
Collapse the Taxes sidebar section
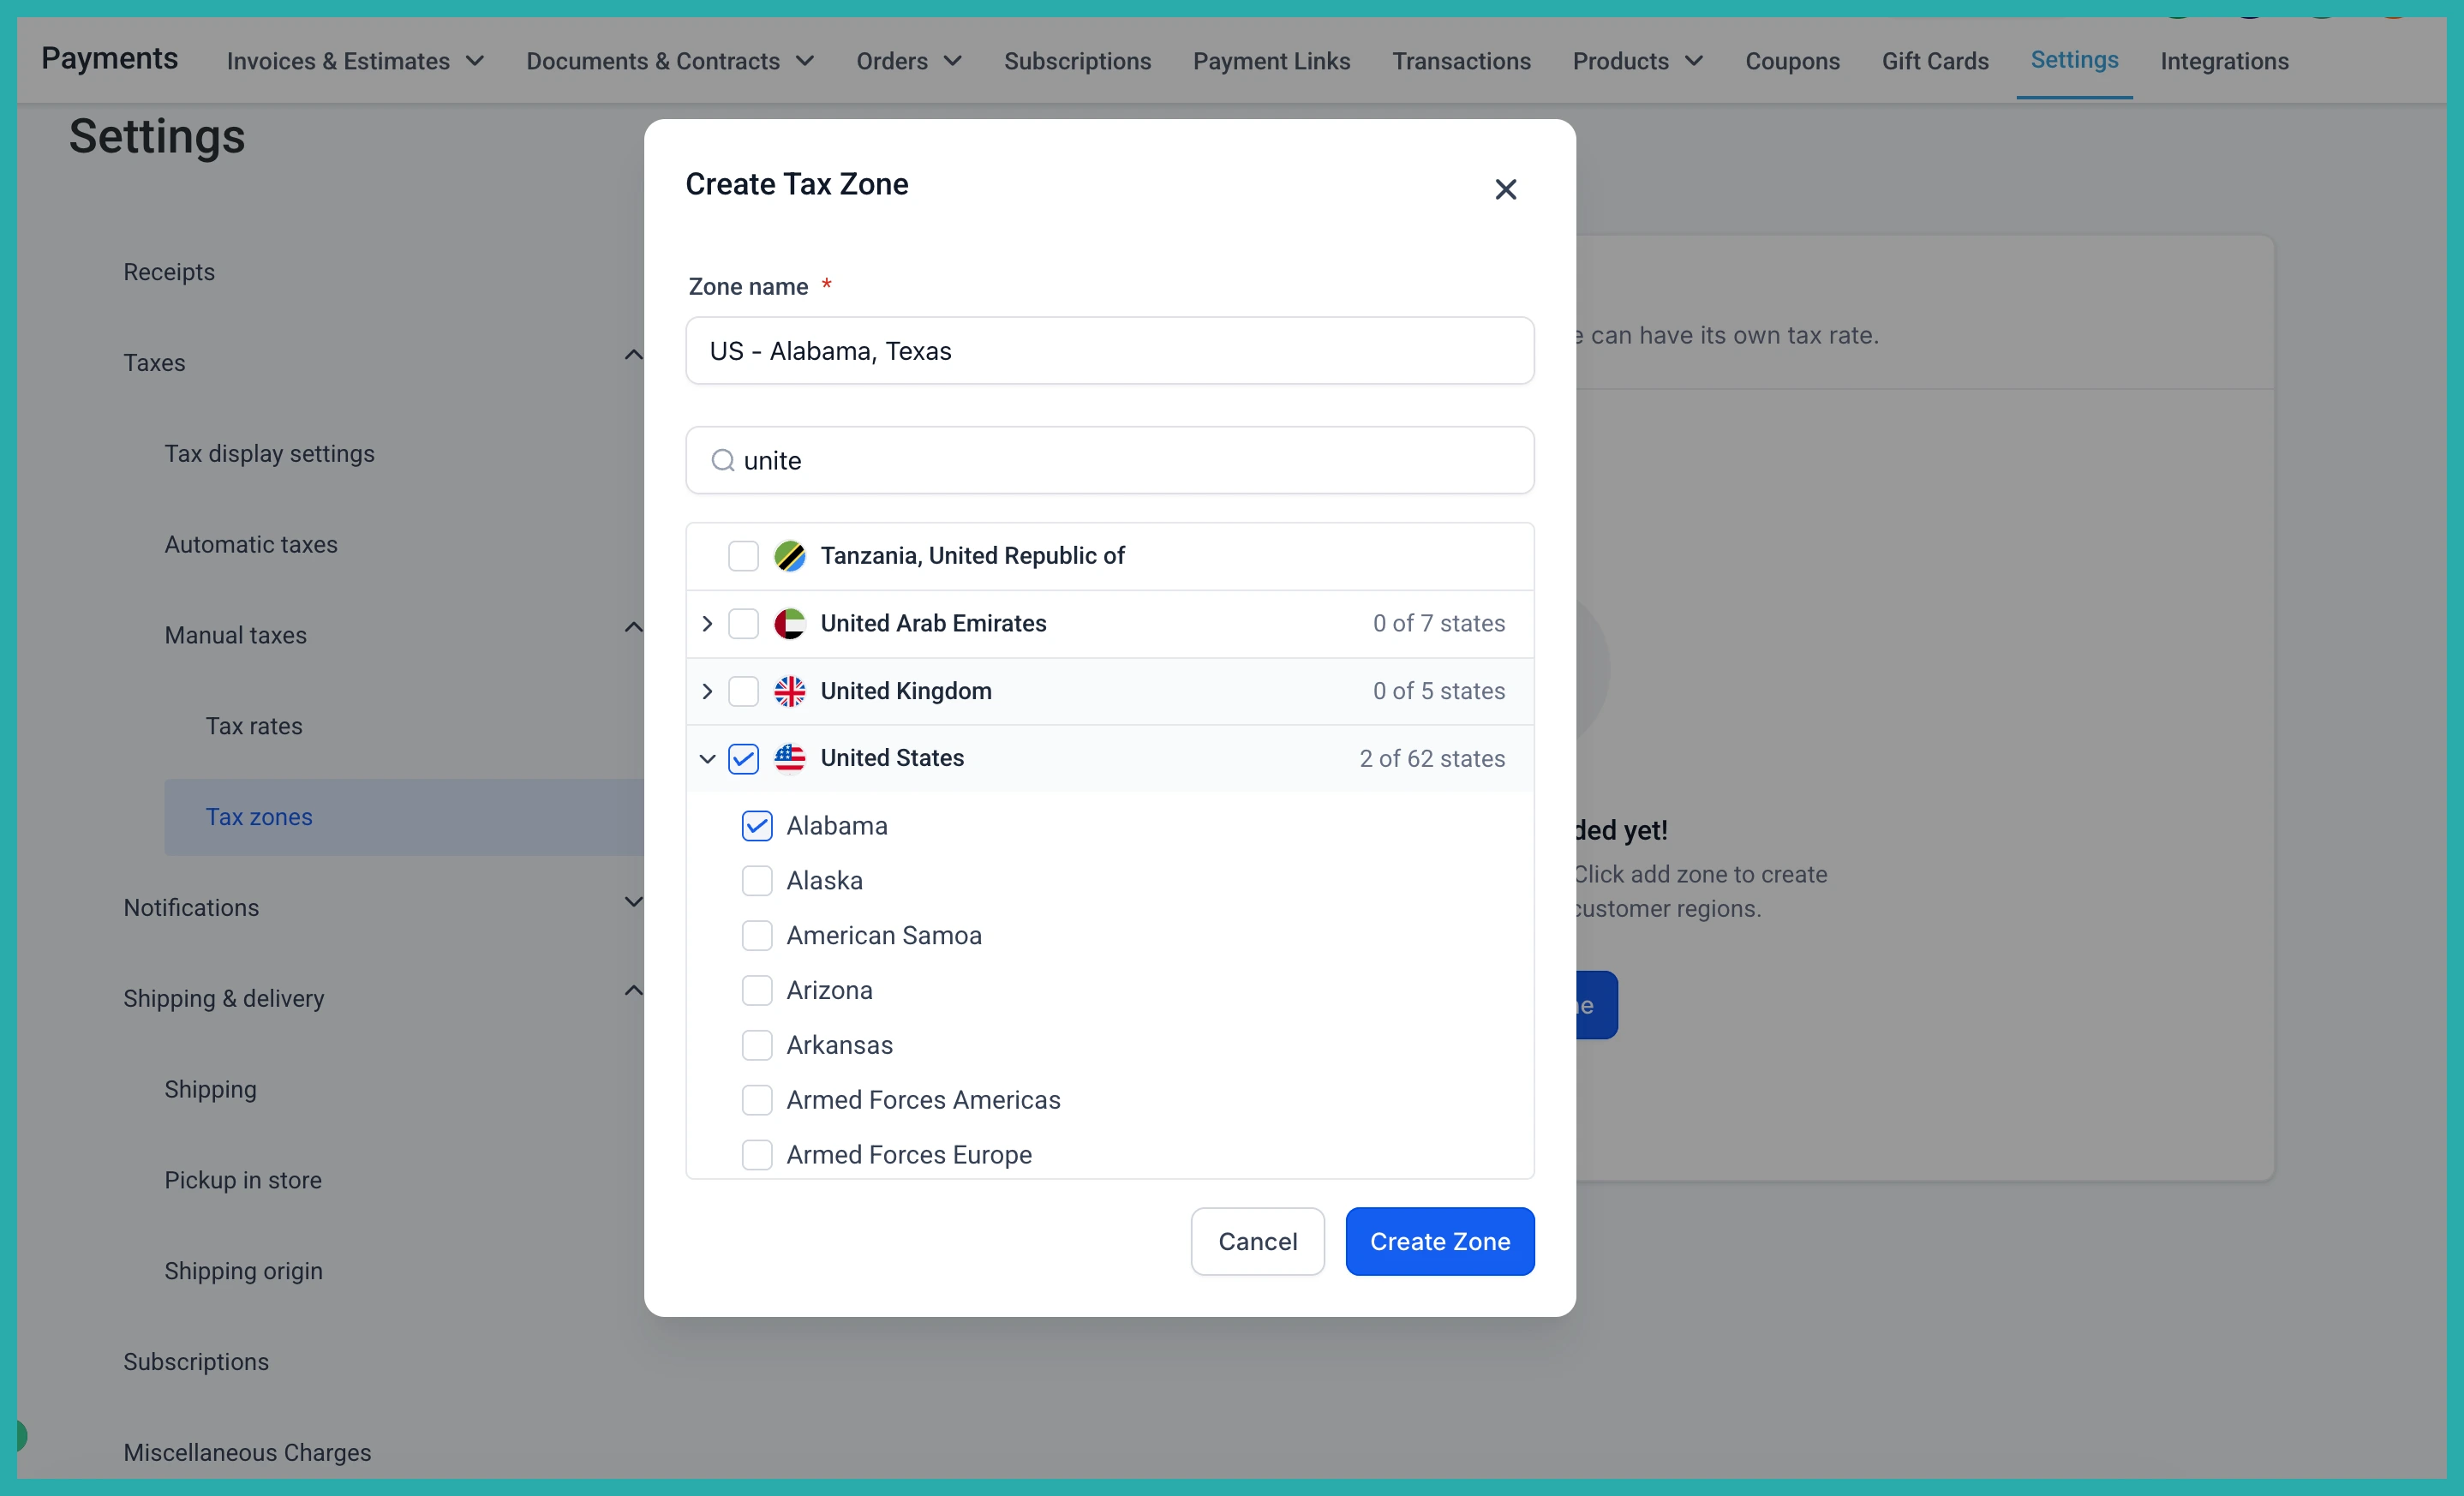tap(633, 355)
